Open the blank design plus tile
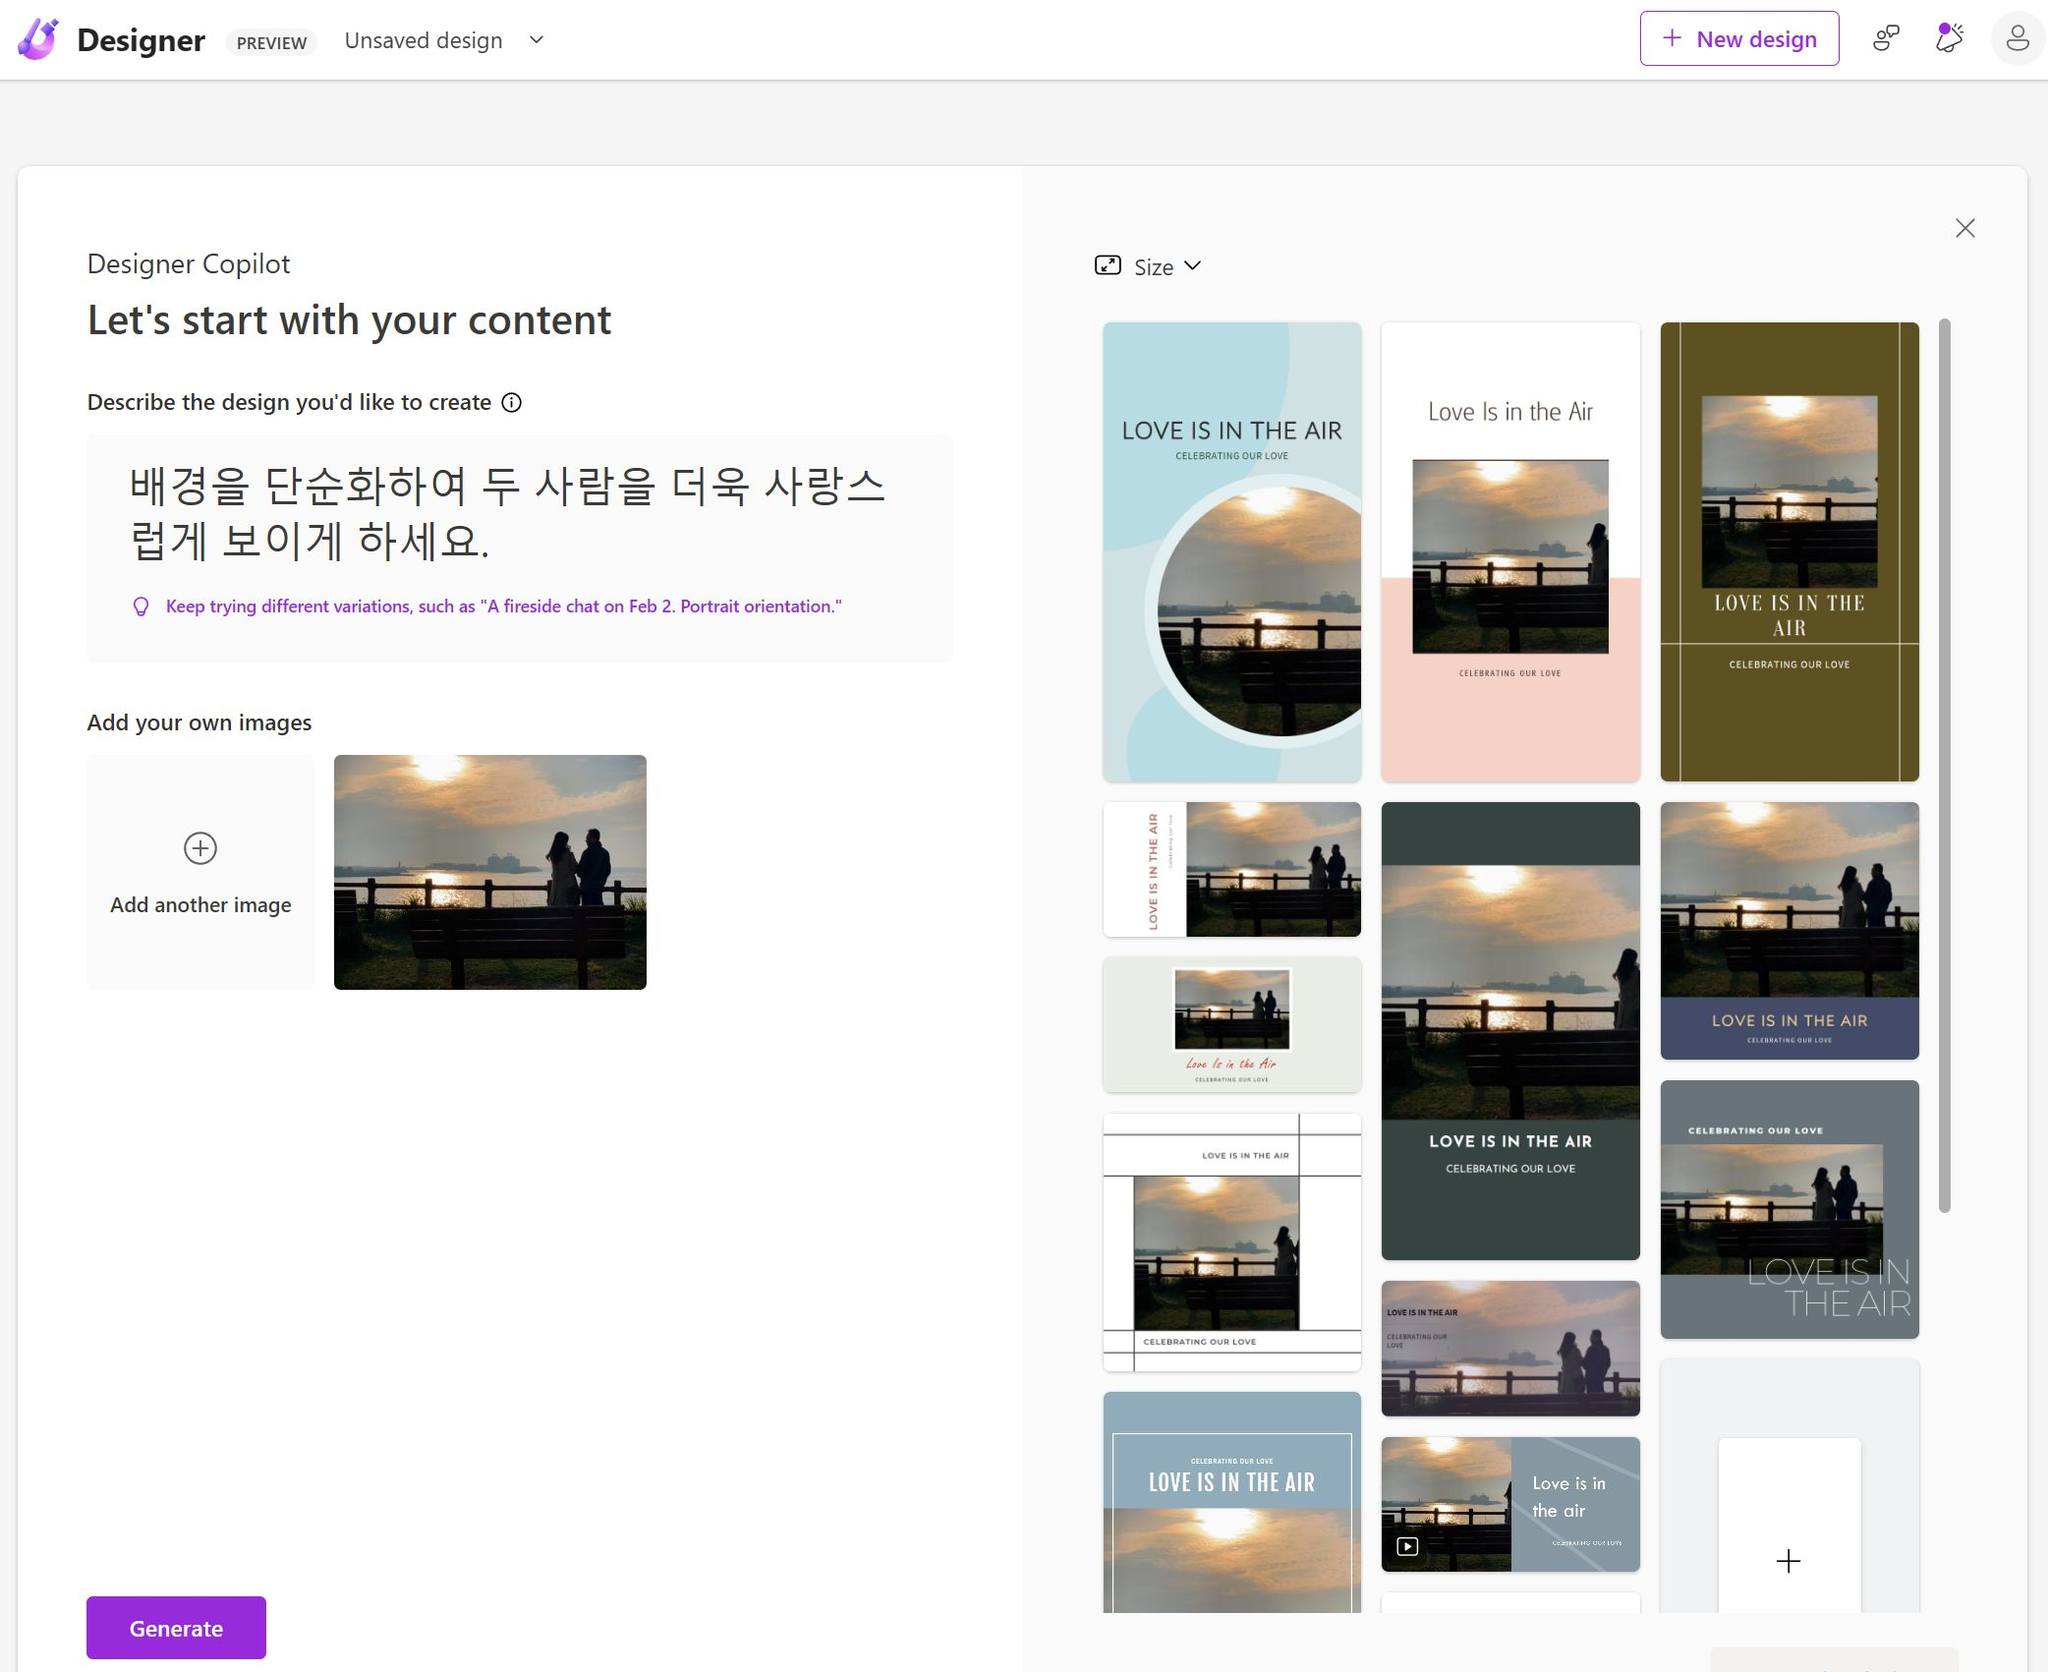Viewport: 2048px width, 1672px height. (x=1788, y=1560)
